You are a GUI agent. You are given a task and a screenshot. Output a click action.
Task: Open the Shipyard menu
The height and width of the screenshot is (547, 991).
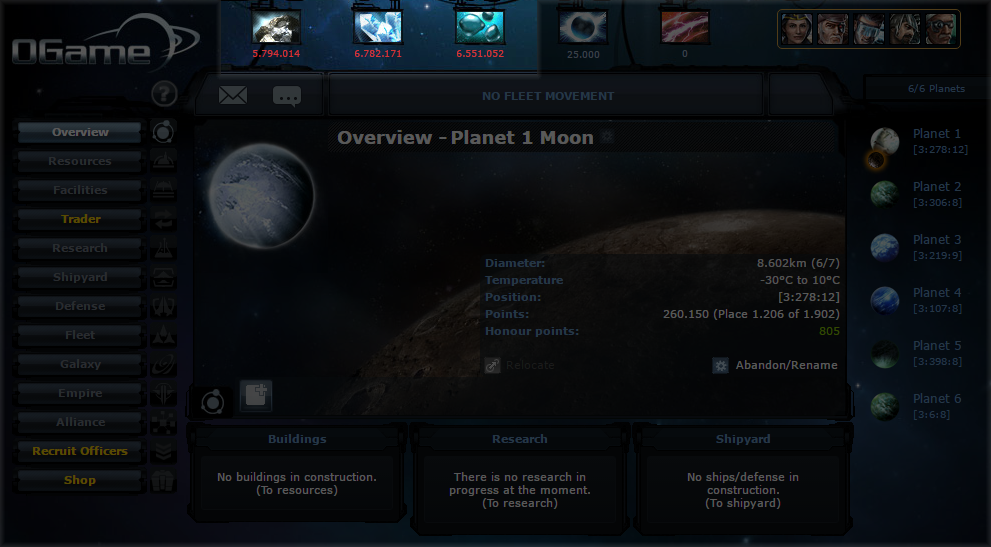click(x=80, y=277)
